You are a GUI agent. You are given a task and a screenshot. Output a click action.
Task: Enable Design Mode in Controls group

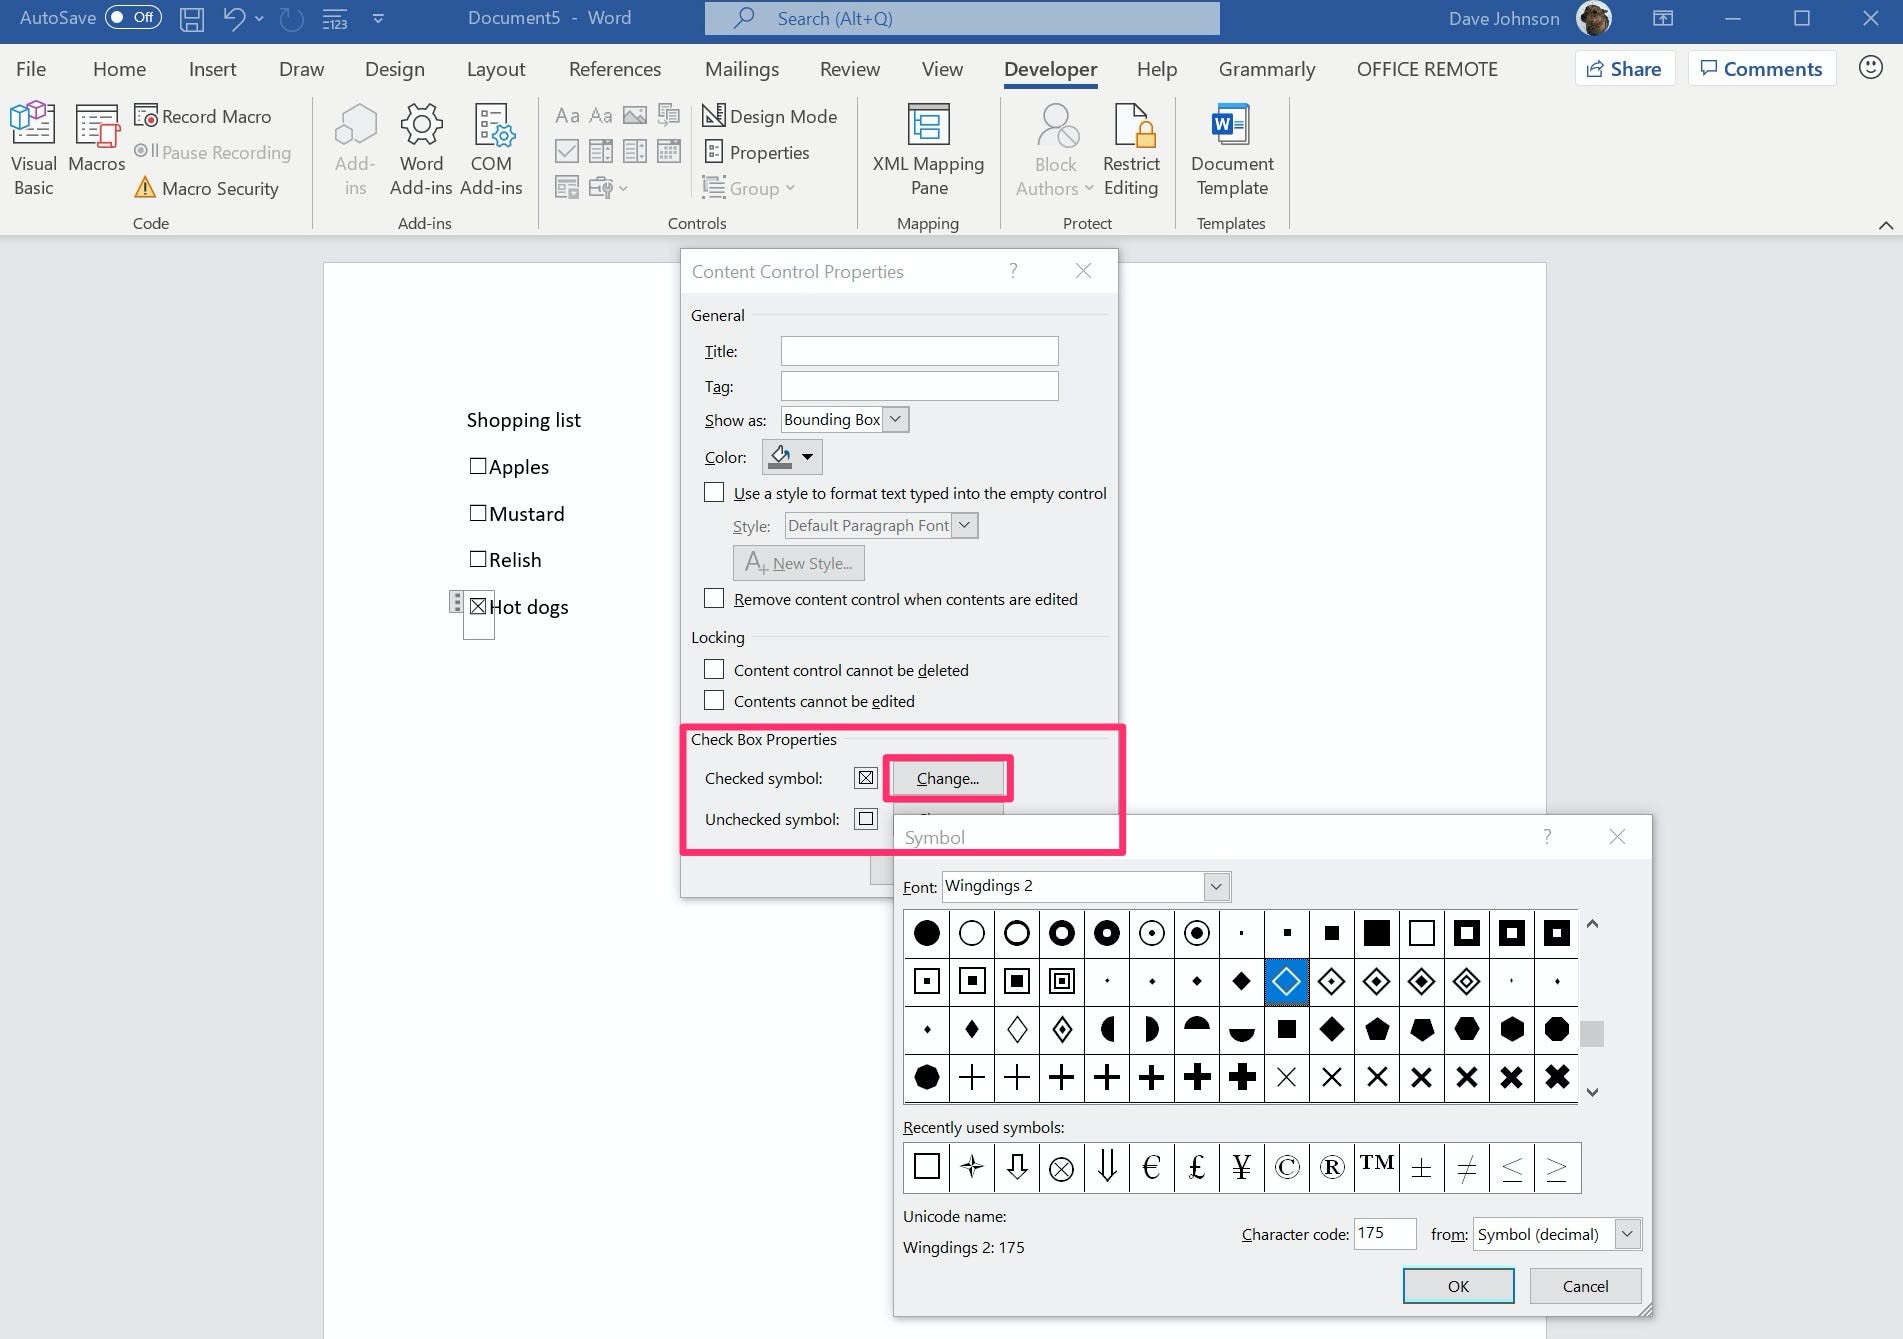[770, 116]
